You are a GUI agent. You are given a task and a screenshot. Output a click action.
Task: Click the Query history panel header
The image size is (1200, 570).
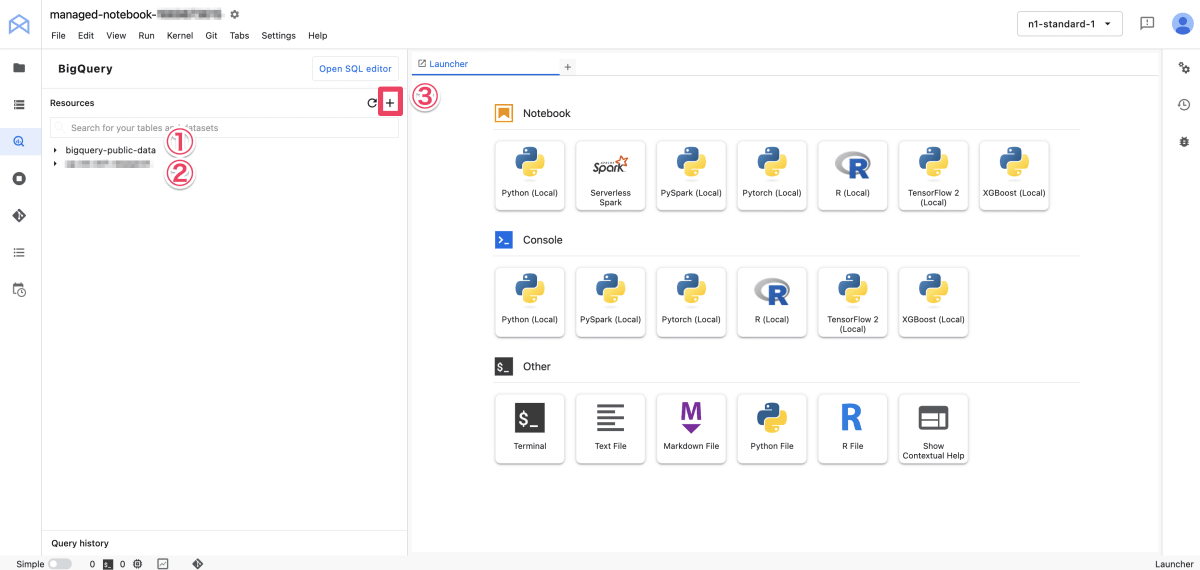coord(224,543)
